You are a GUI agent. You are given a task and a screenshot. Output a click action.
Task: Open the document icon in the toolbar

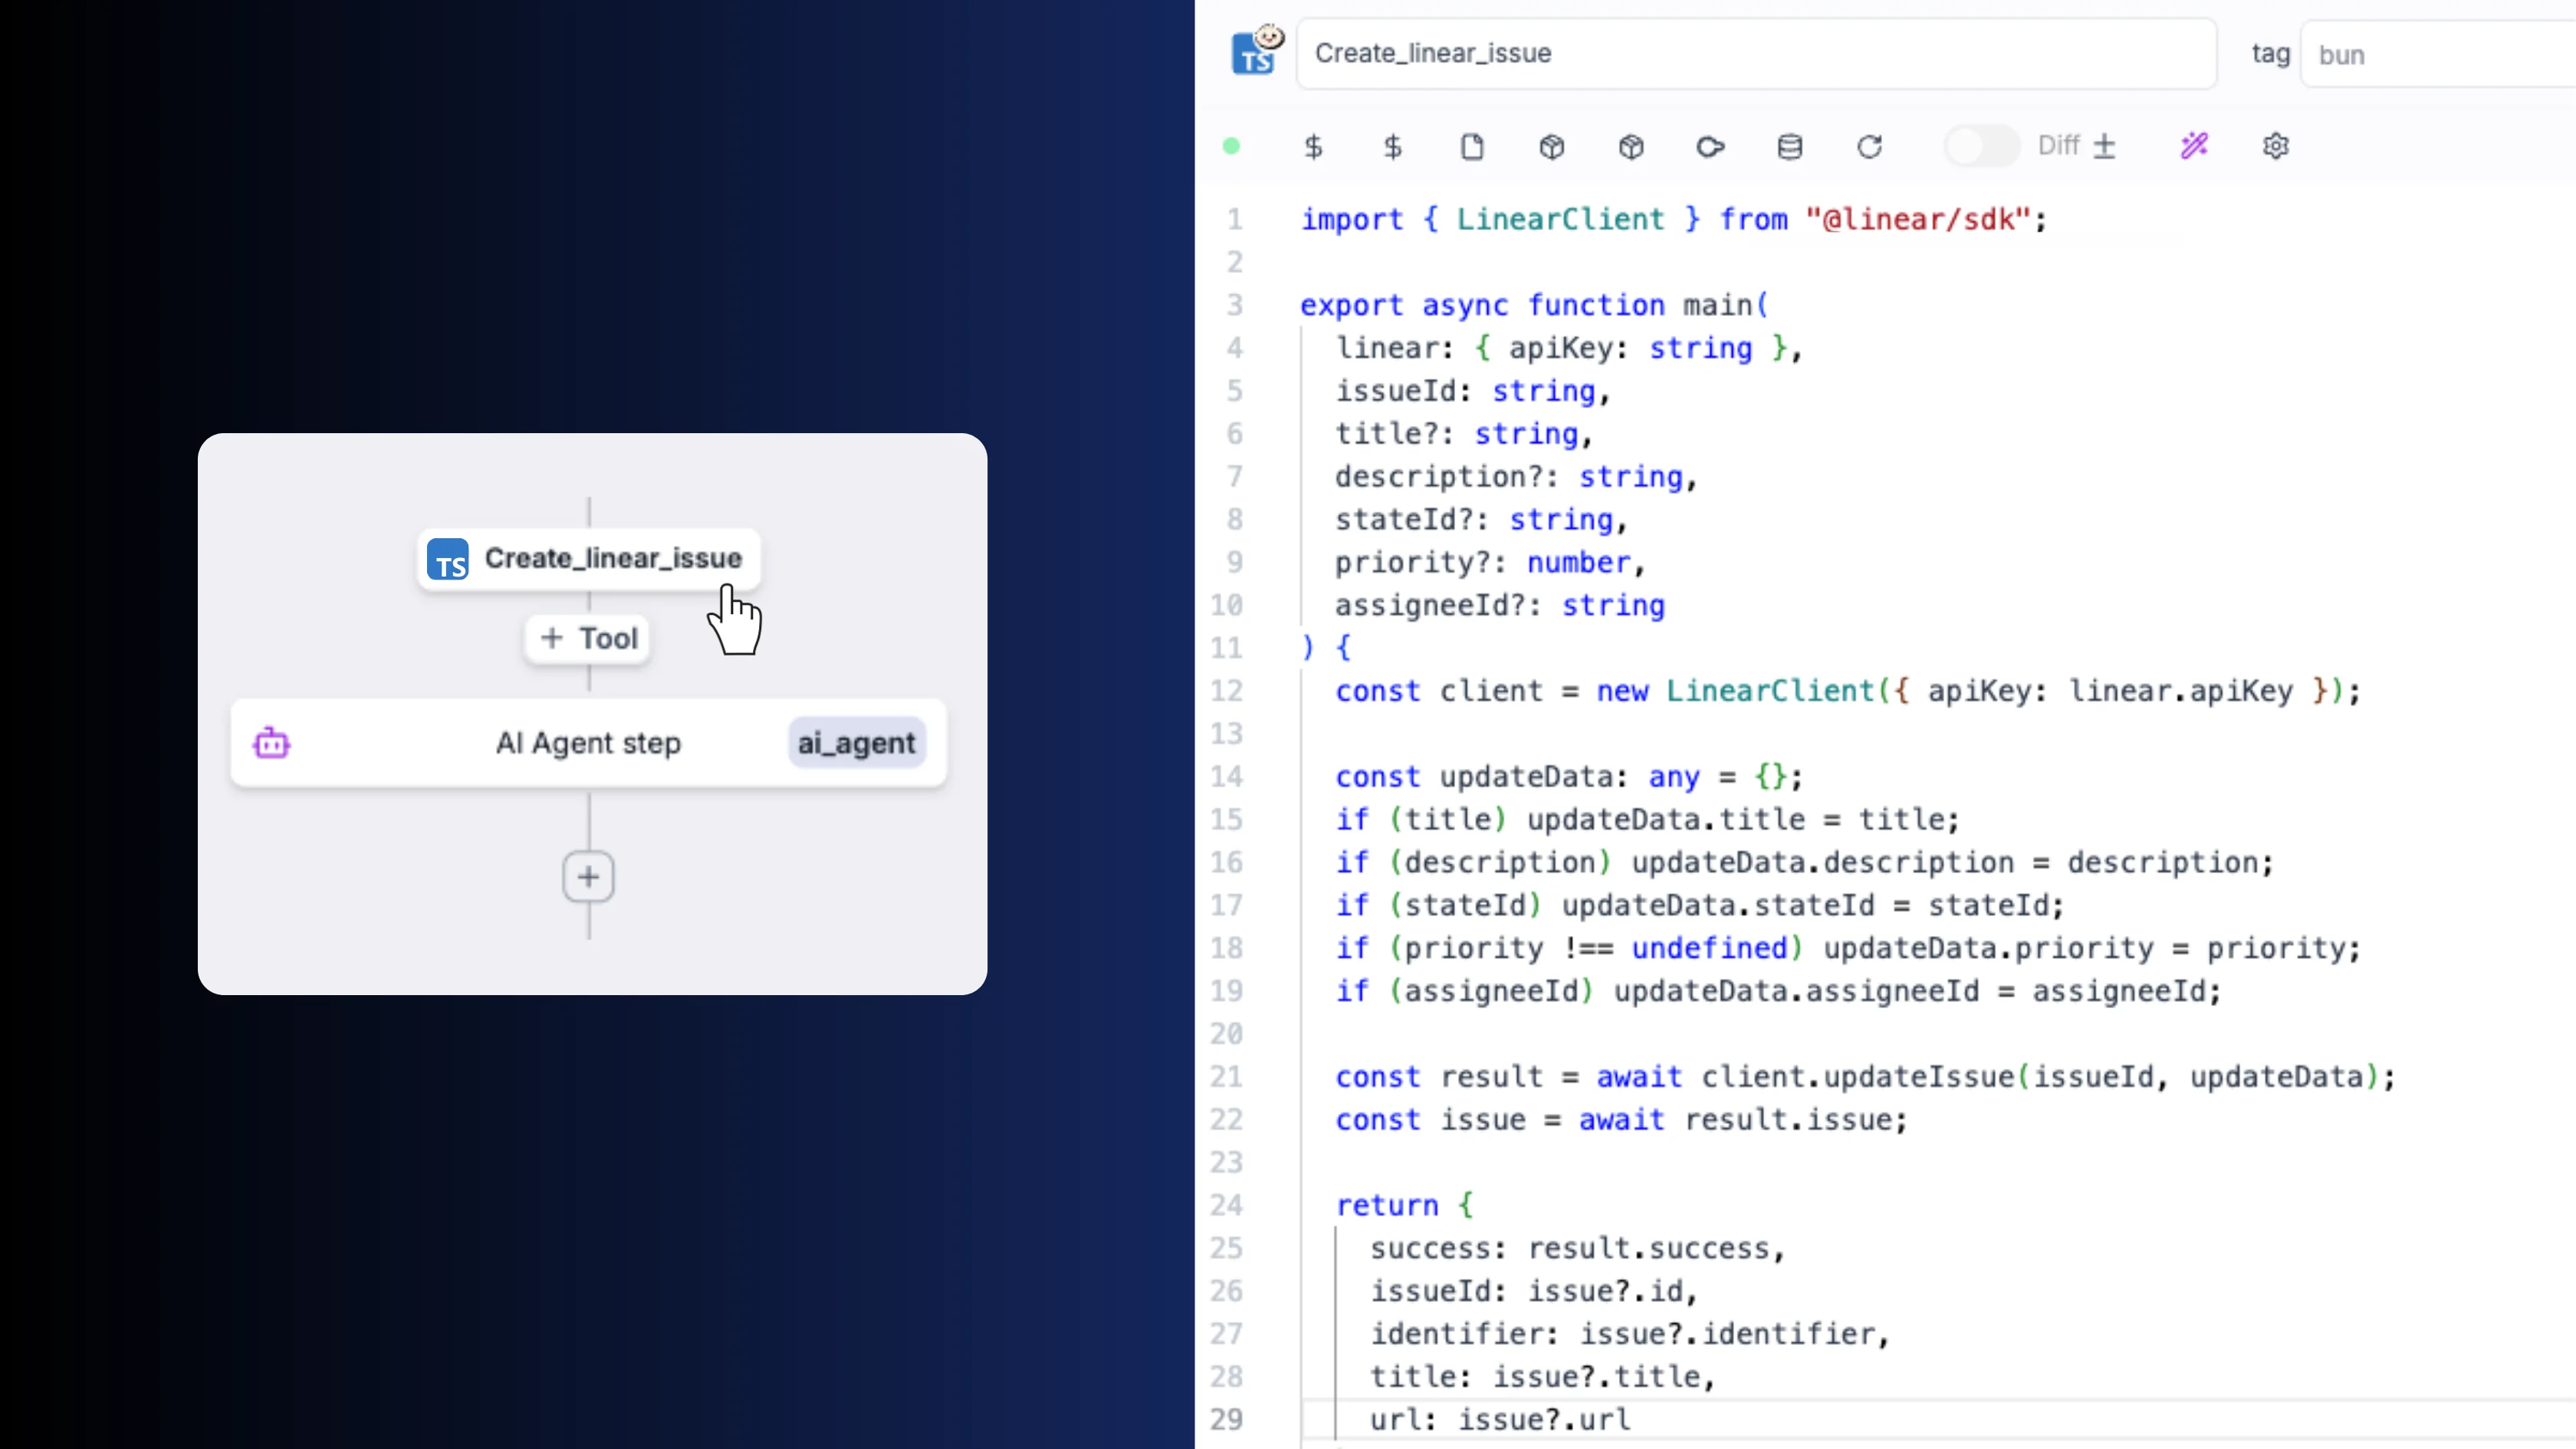click(x=1471, y=146)
